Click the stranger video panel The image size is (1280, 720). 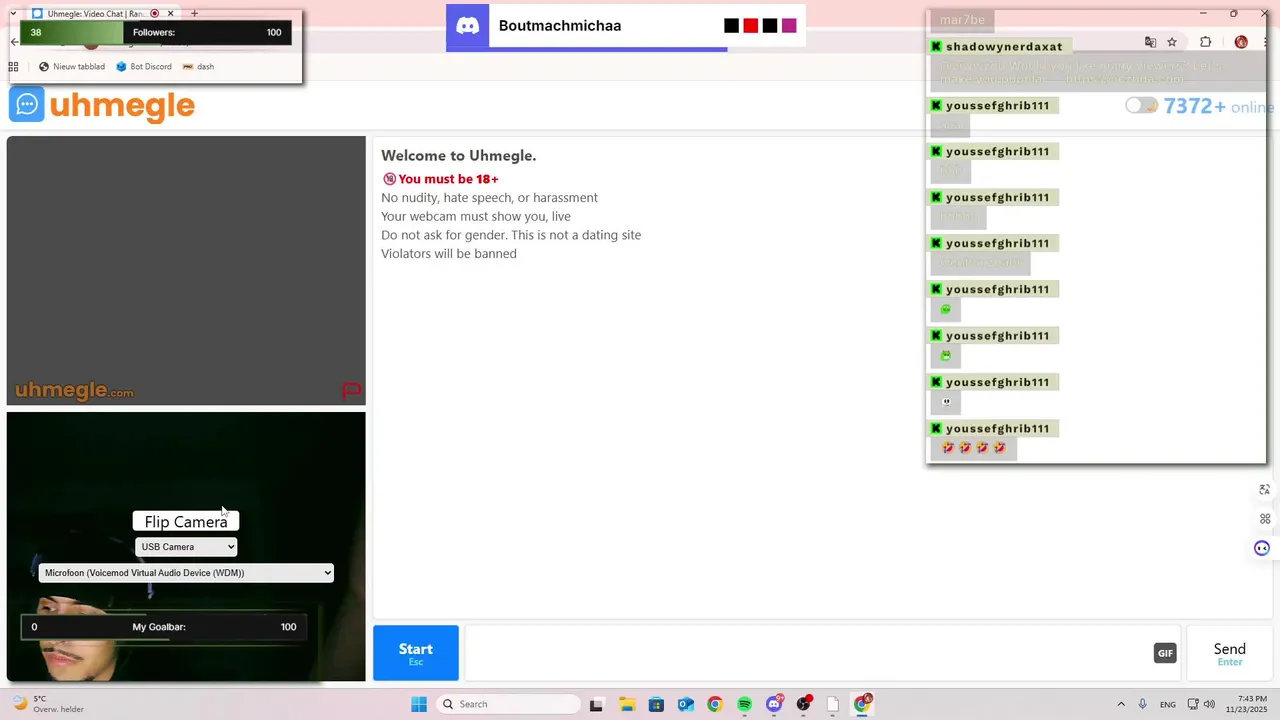[x=186, y=270]
